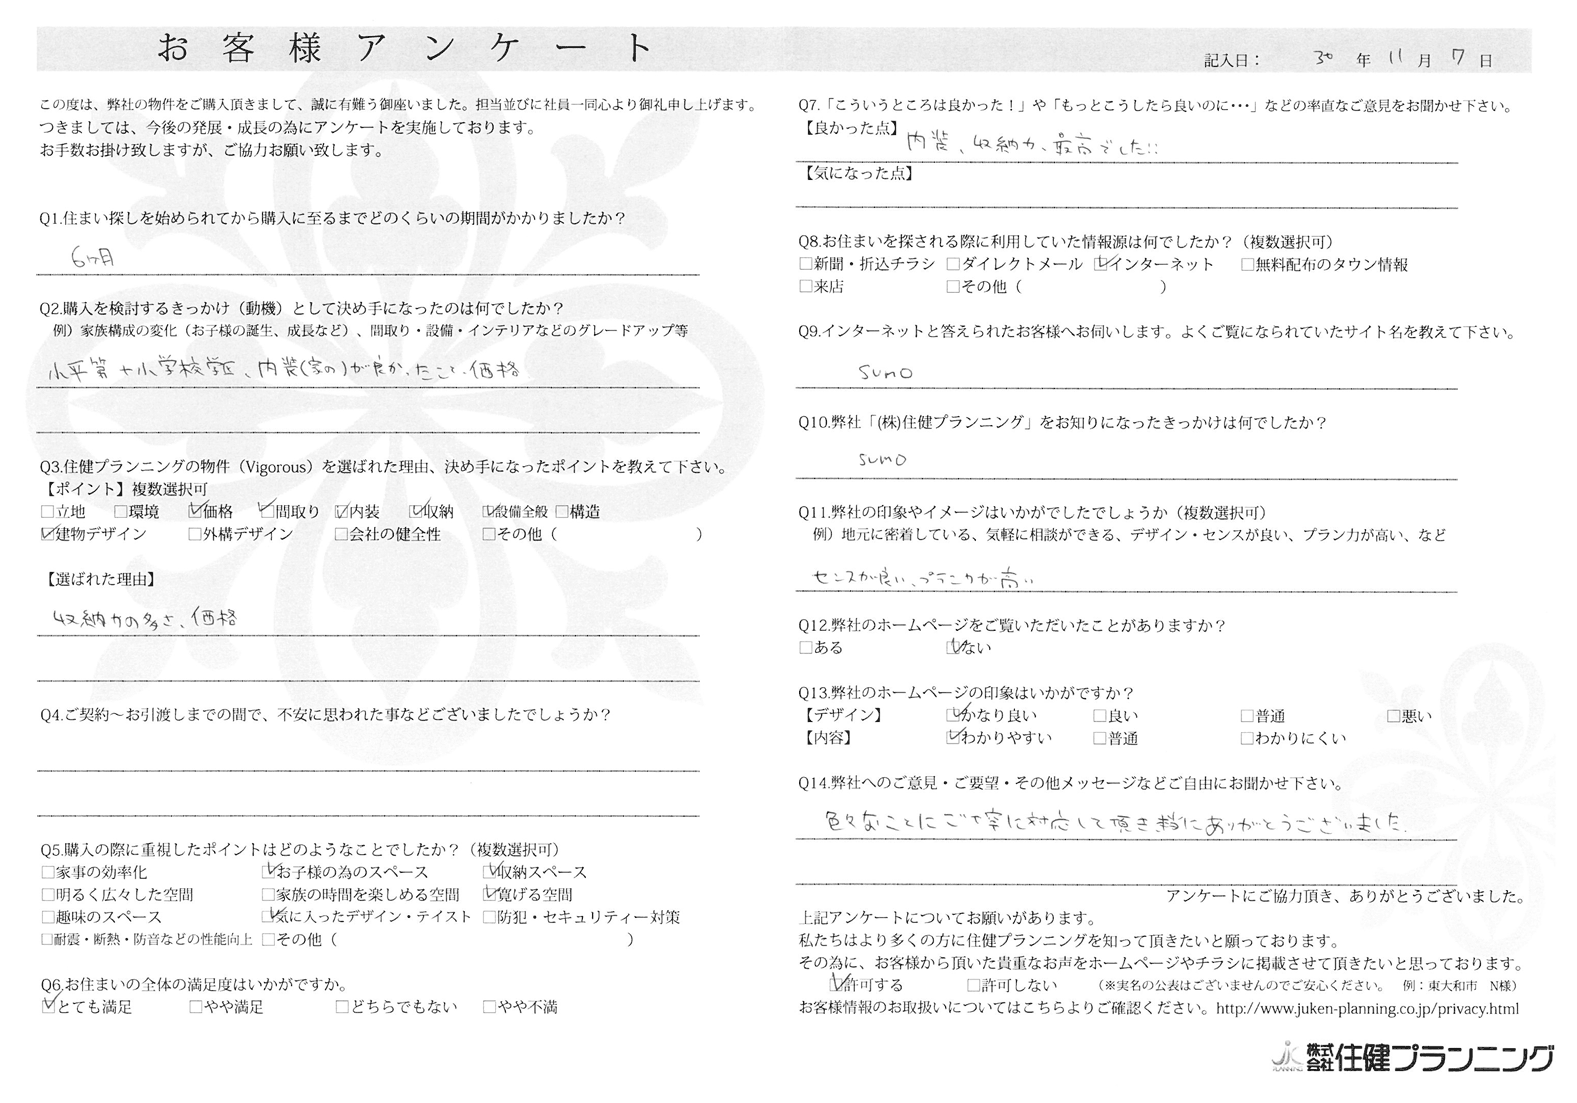Click the アンケートにご協力頂き closing note
Screen dimensions: 1577x1103
coord(1345,896)
